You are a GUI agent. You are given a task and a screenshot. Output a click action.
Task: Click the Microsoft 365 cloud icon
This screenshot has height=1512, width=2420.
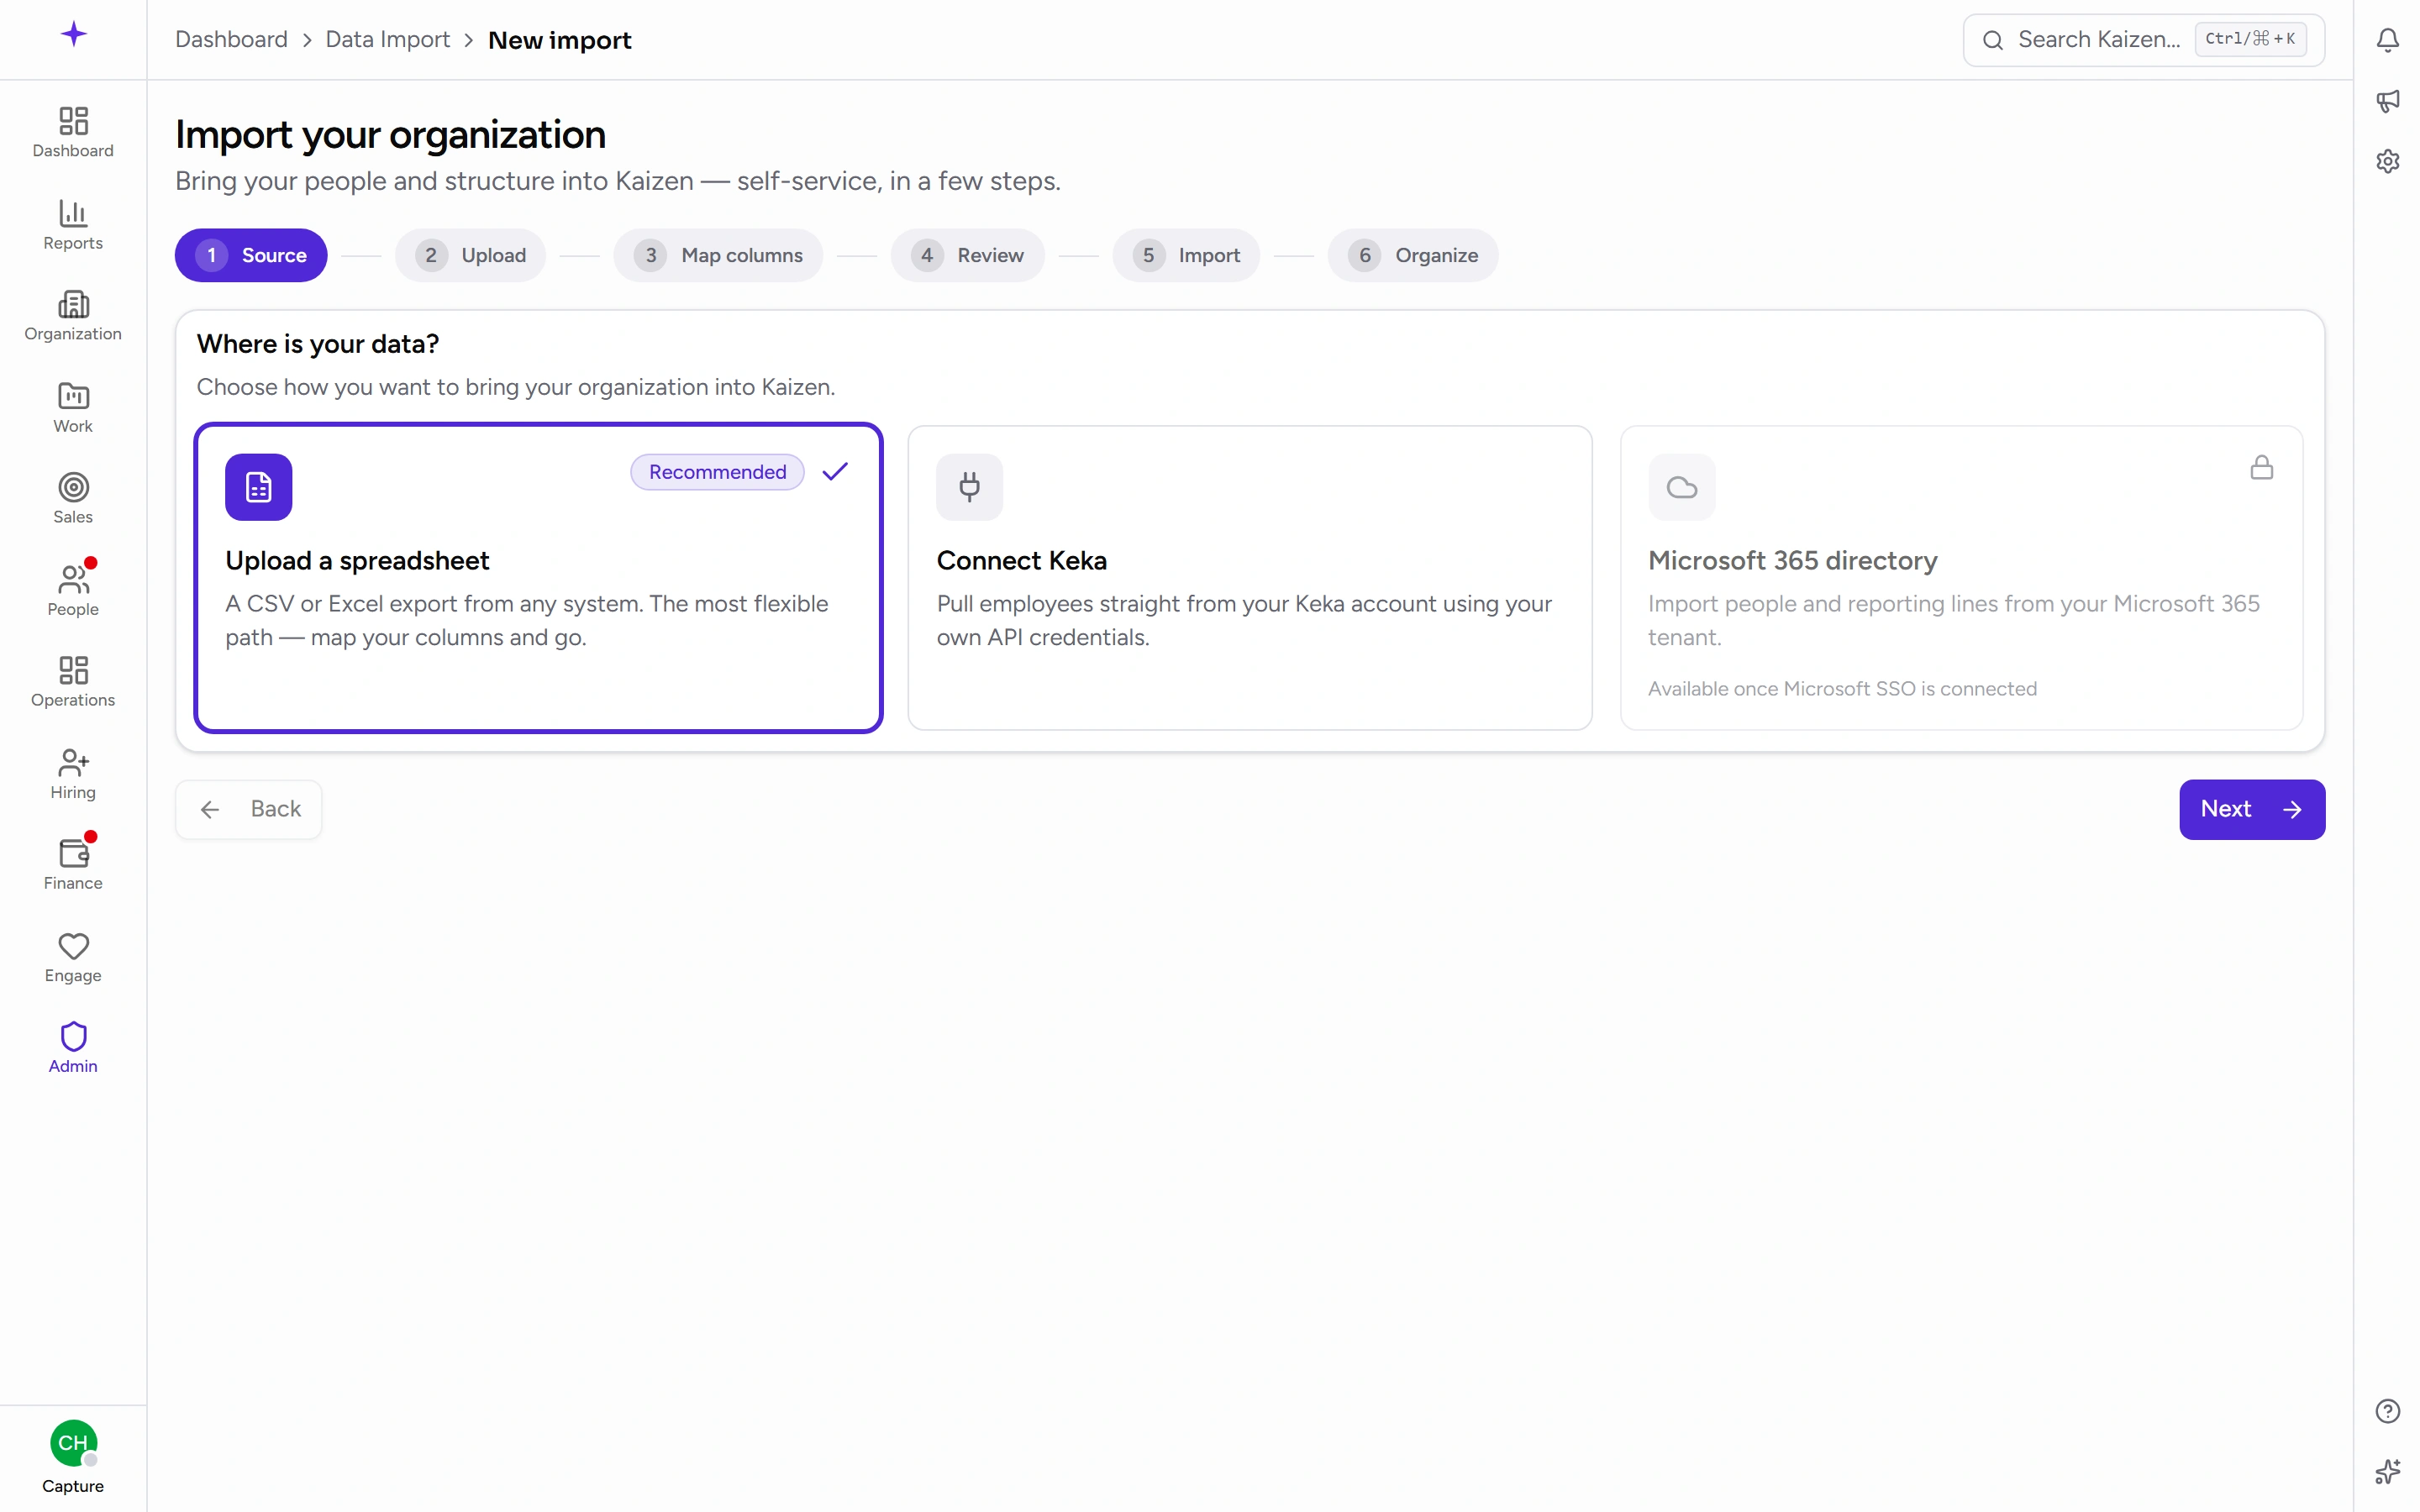(1681, 487)
